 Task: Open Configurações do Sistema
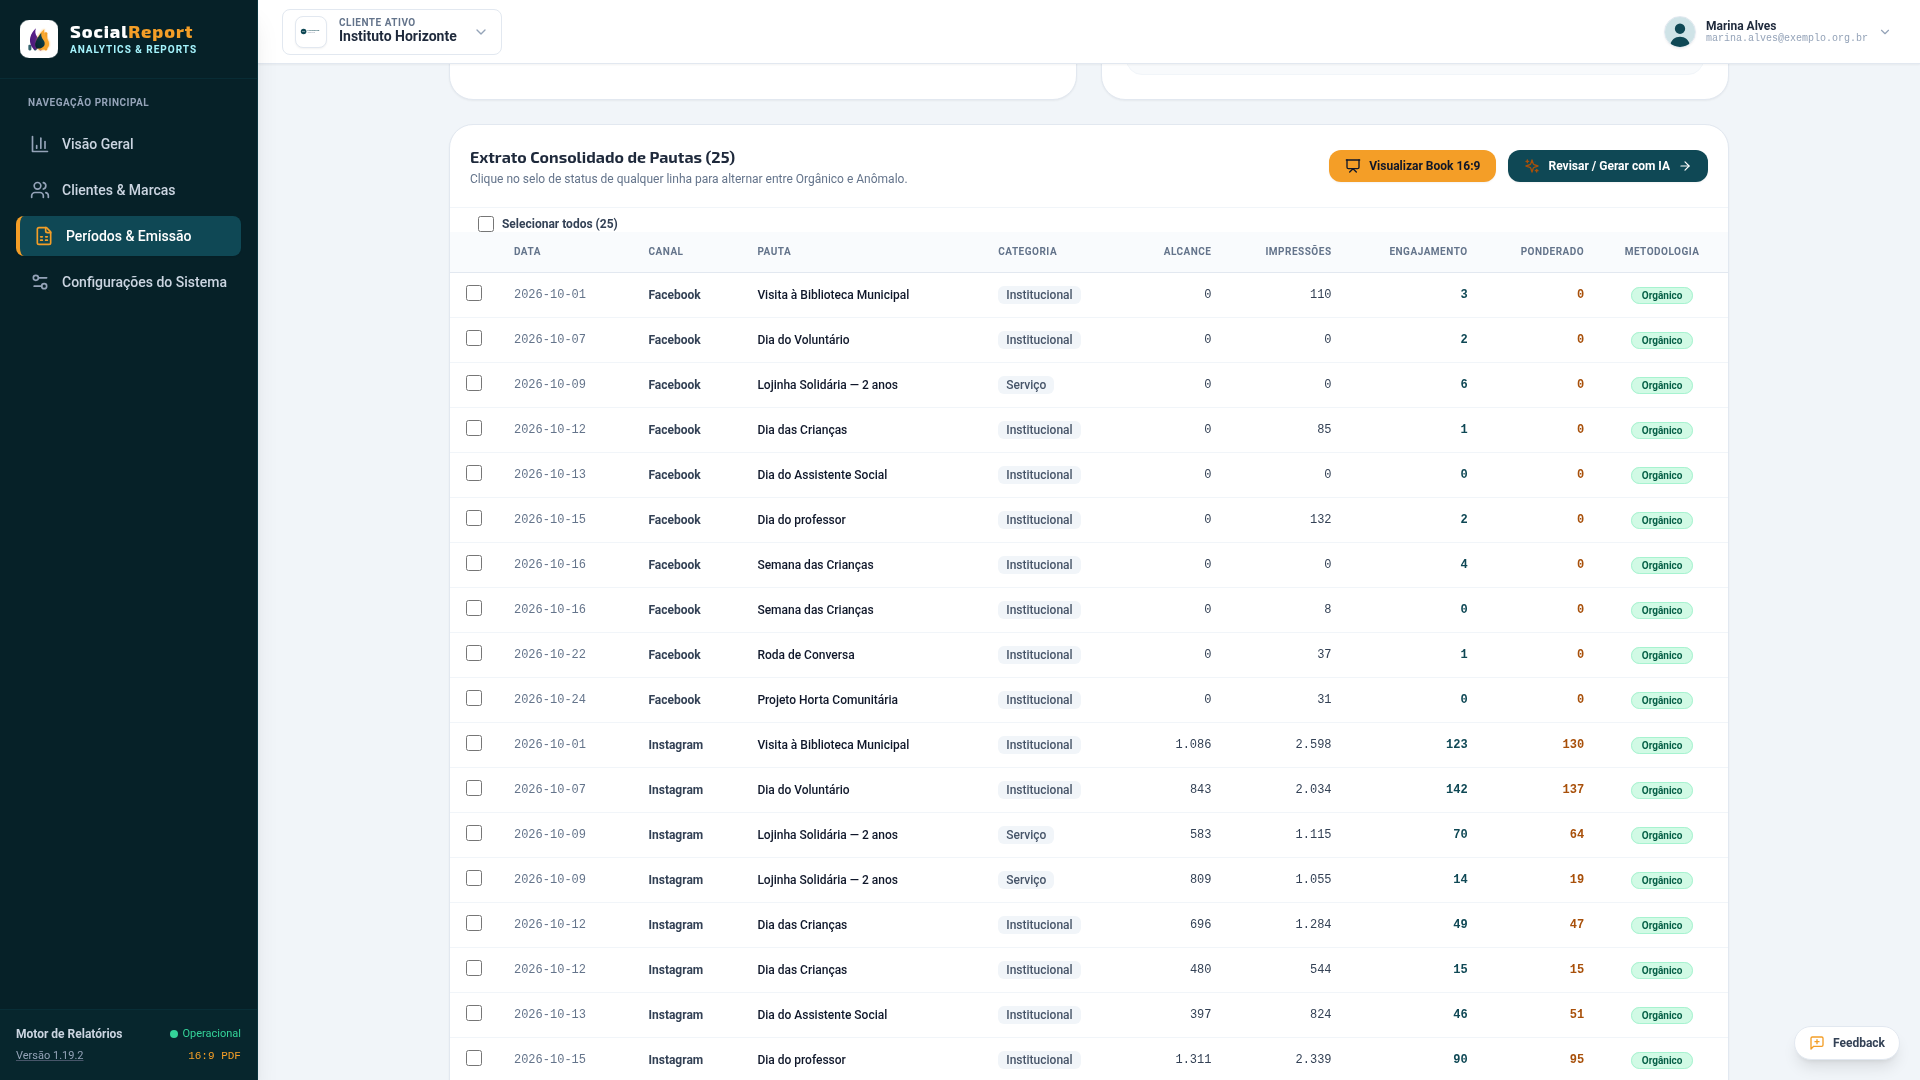tap(128, 282)
